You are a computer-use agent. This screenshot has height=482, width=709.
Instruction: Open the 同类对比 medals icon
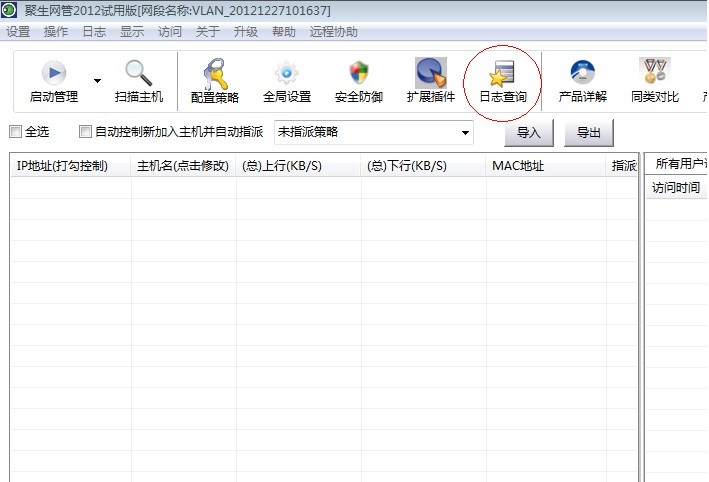pyautogui.click(x=655, y=71)
